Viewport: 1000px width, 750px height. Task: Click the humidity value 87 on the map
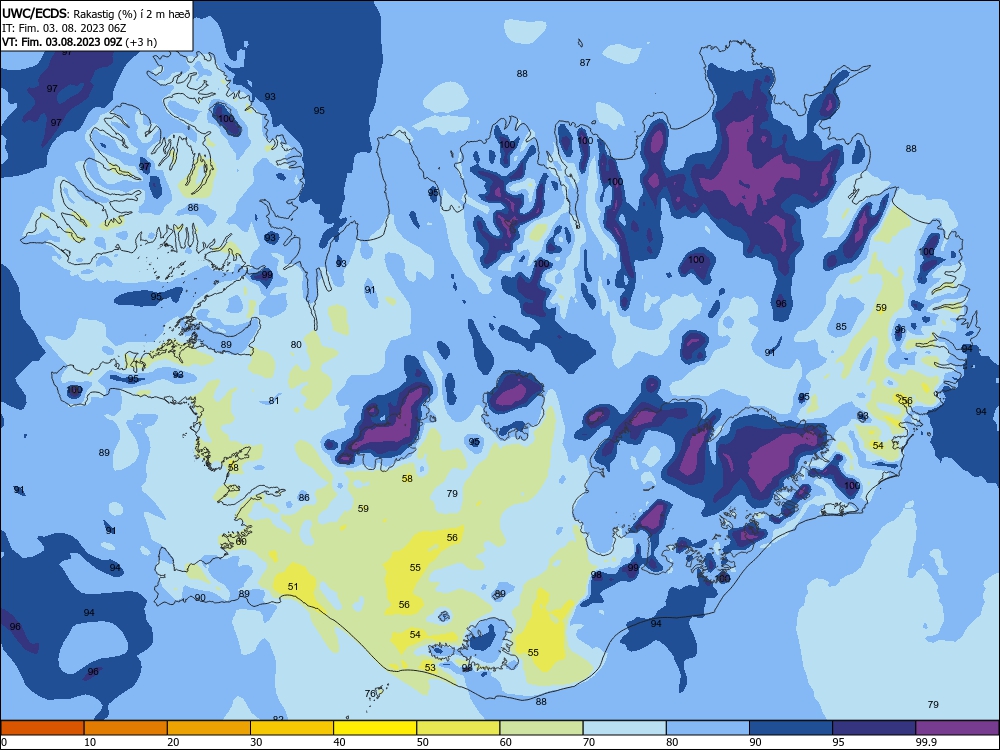click(x=585, y=62)
